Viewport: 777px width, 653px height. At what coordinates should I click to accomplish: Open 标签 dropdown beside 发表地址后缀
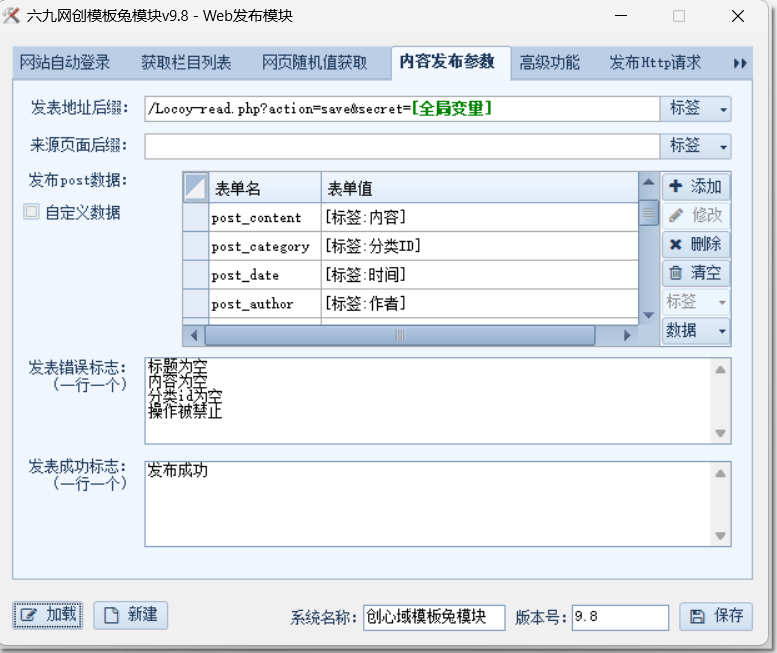(x=695, y=109)
